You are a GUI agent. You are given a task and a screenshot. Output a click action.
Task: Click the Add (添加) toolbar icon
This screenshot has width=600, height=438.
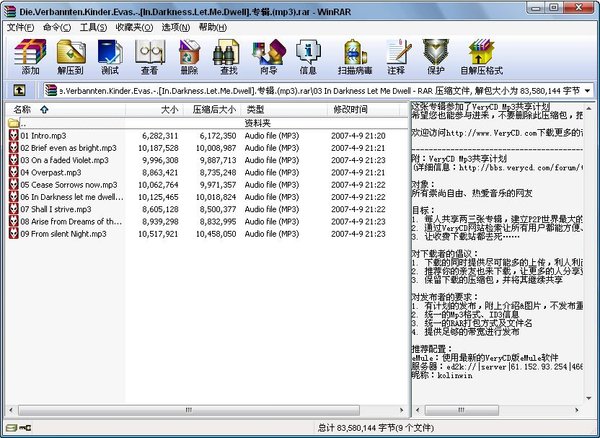tap(30, 52)
